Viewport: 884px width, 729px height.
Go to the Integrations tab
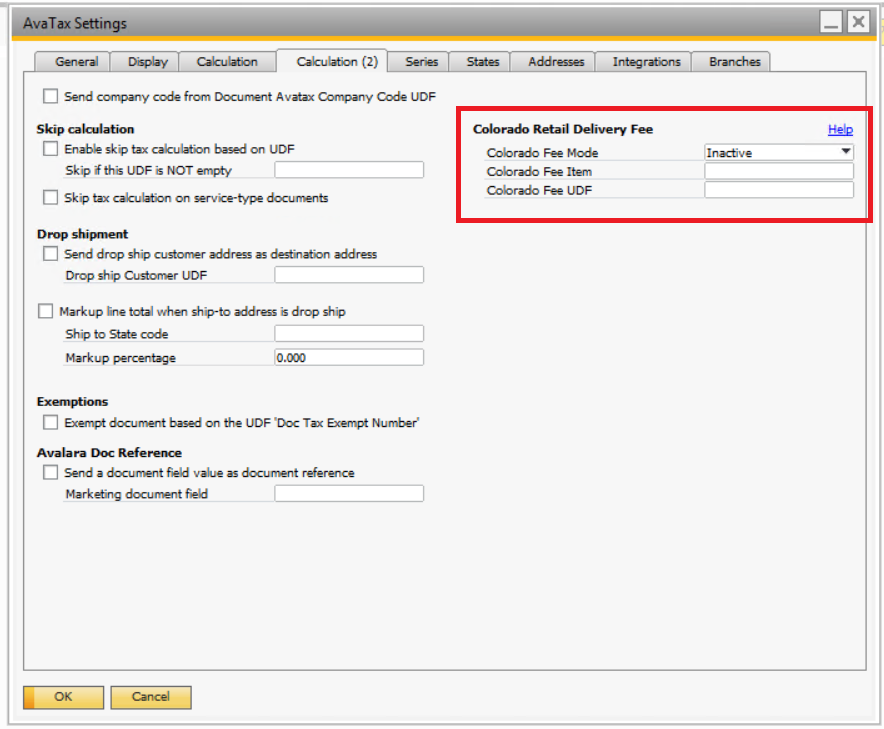pos(643,61)
